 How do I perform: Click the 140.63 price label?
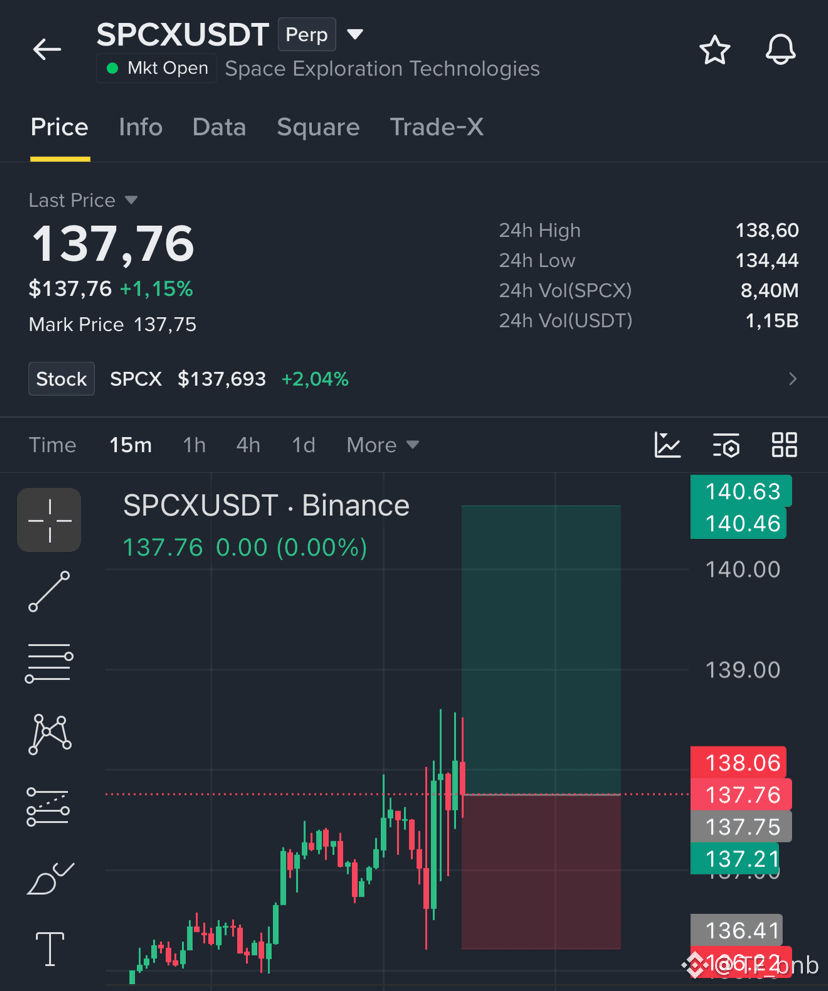[741, 491]
